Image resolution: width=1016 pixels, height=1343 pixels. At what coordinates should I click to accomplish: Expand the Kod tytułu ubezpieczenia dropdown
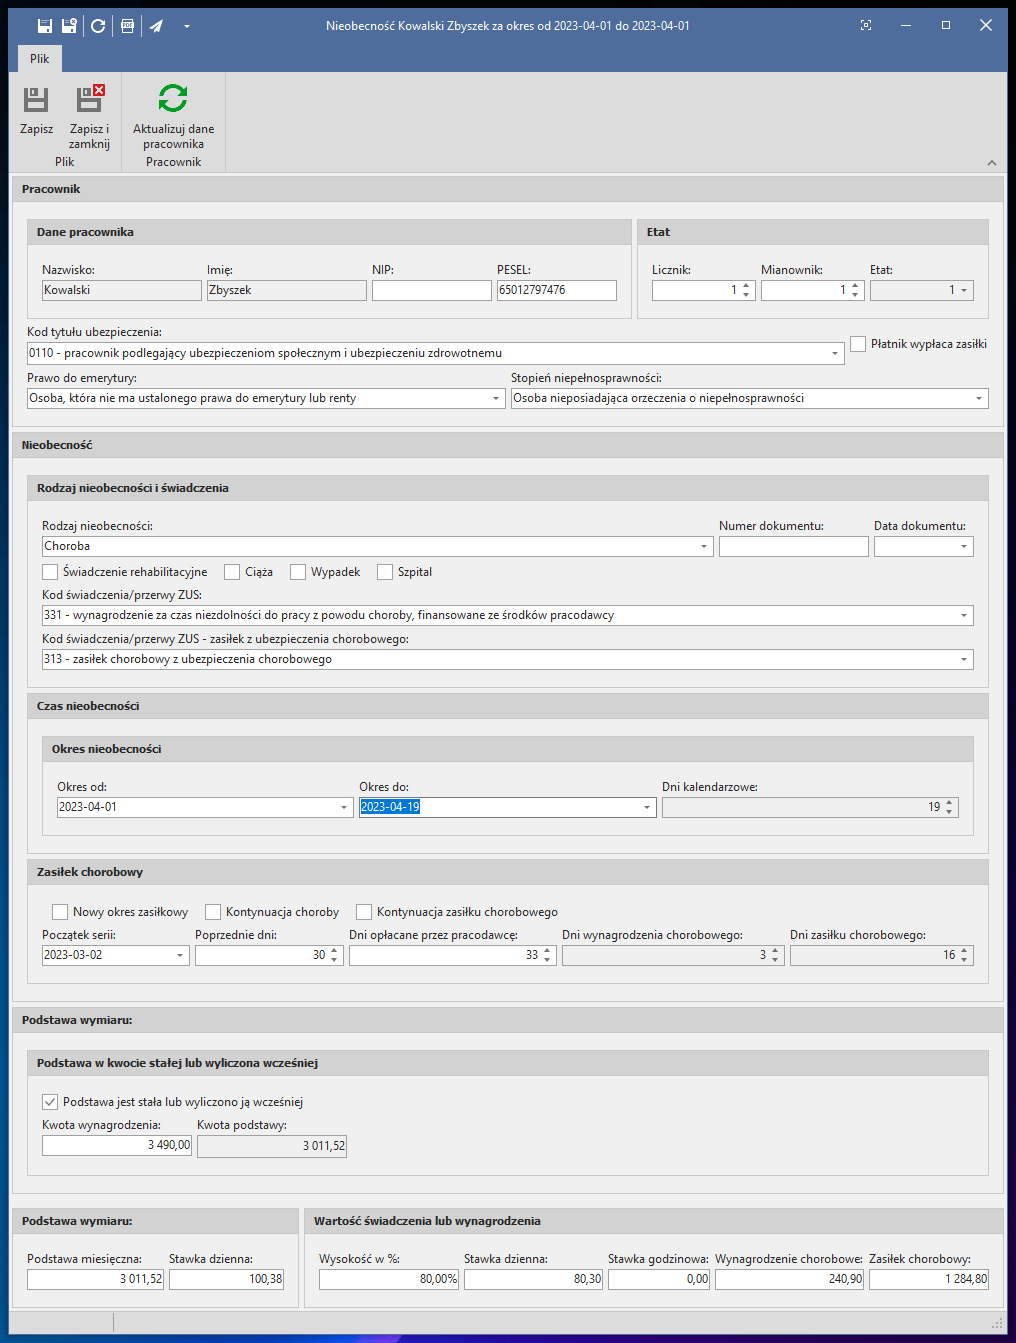835,354
